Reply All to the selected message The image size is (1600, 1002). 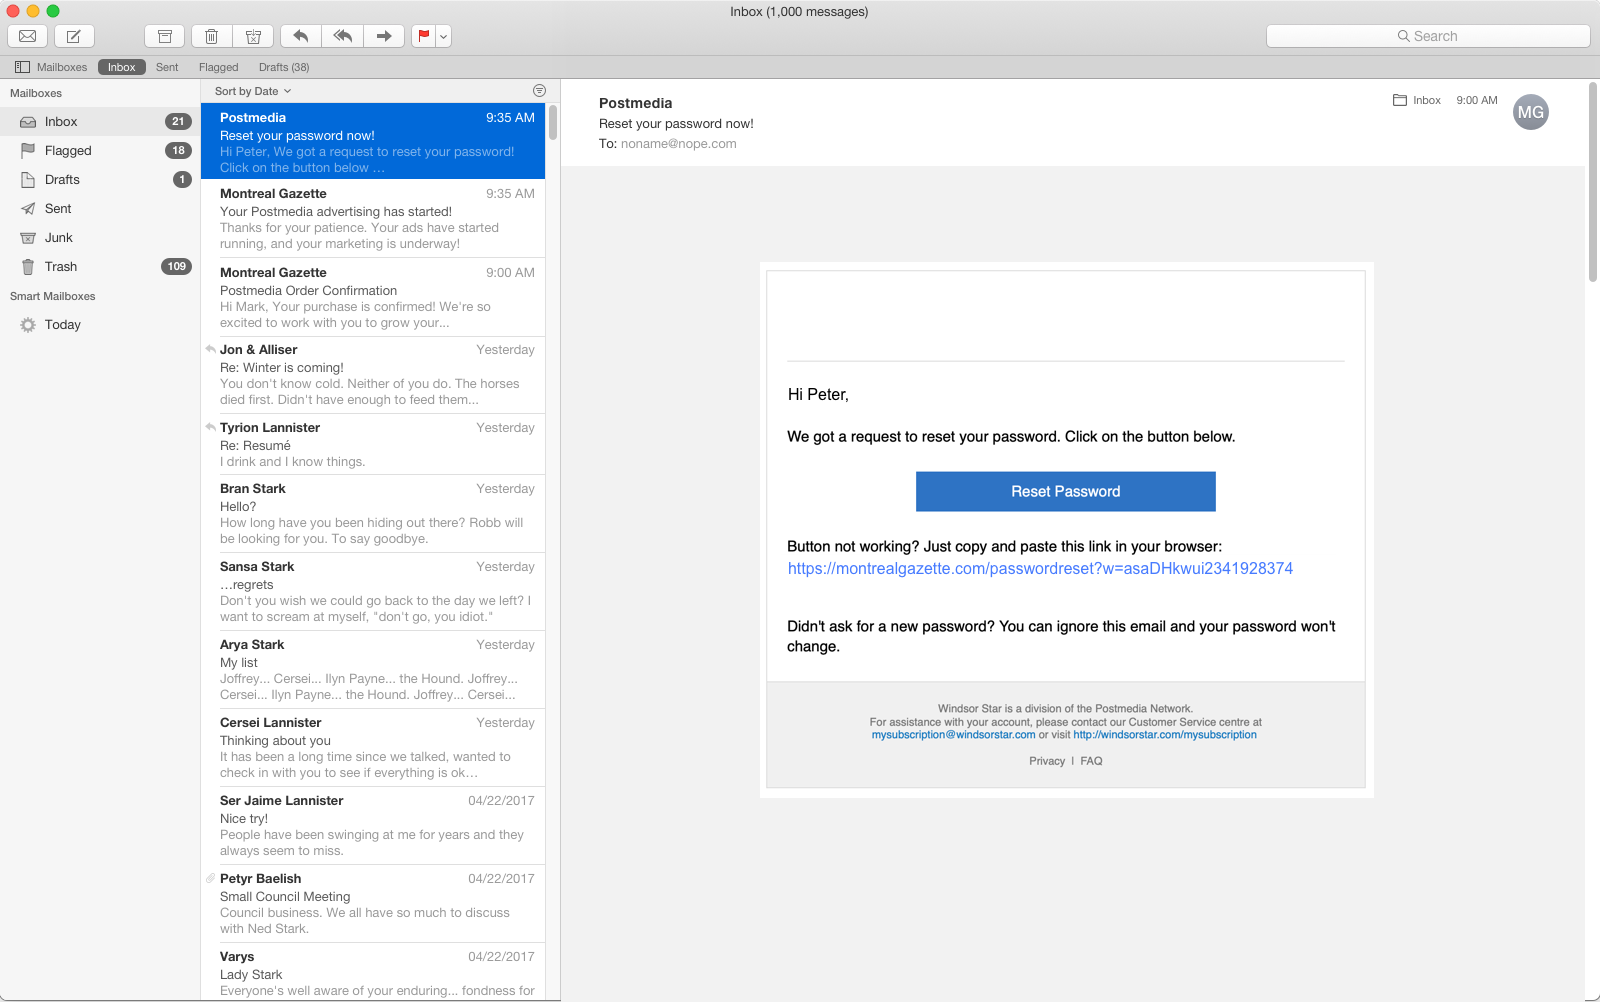(x=343, y=36)
